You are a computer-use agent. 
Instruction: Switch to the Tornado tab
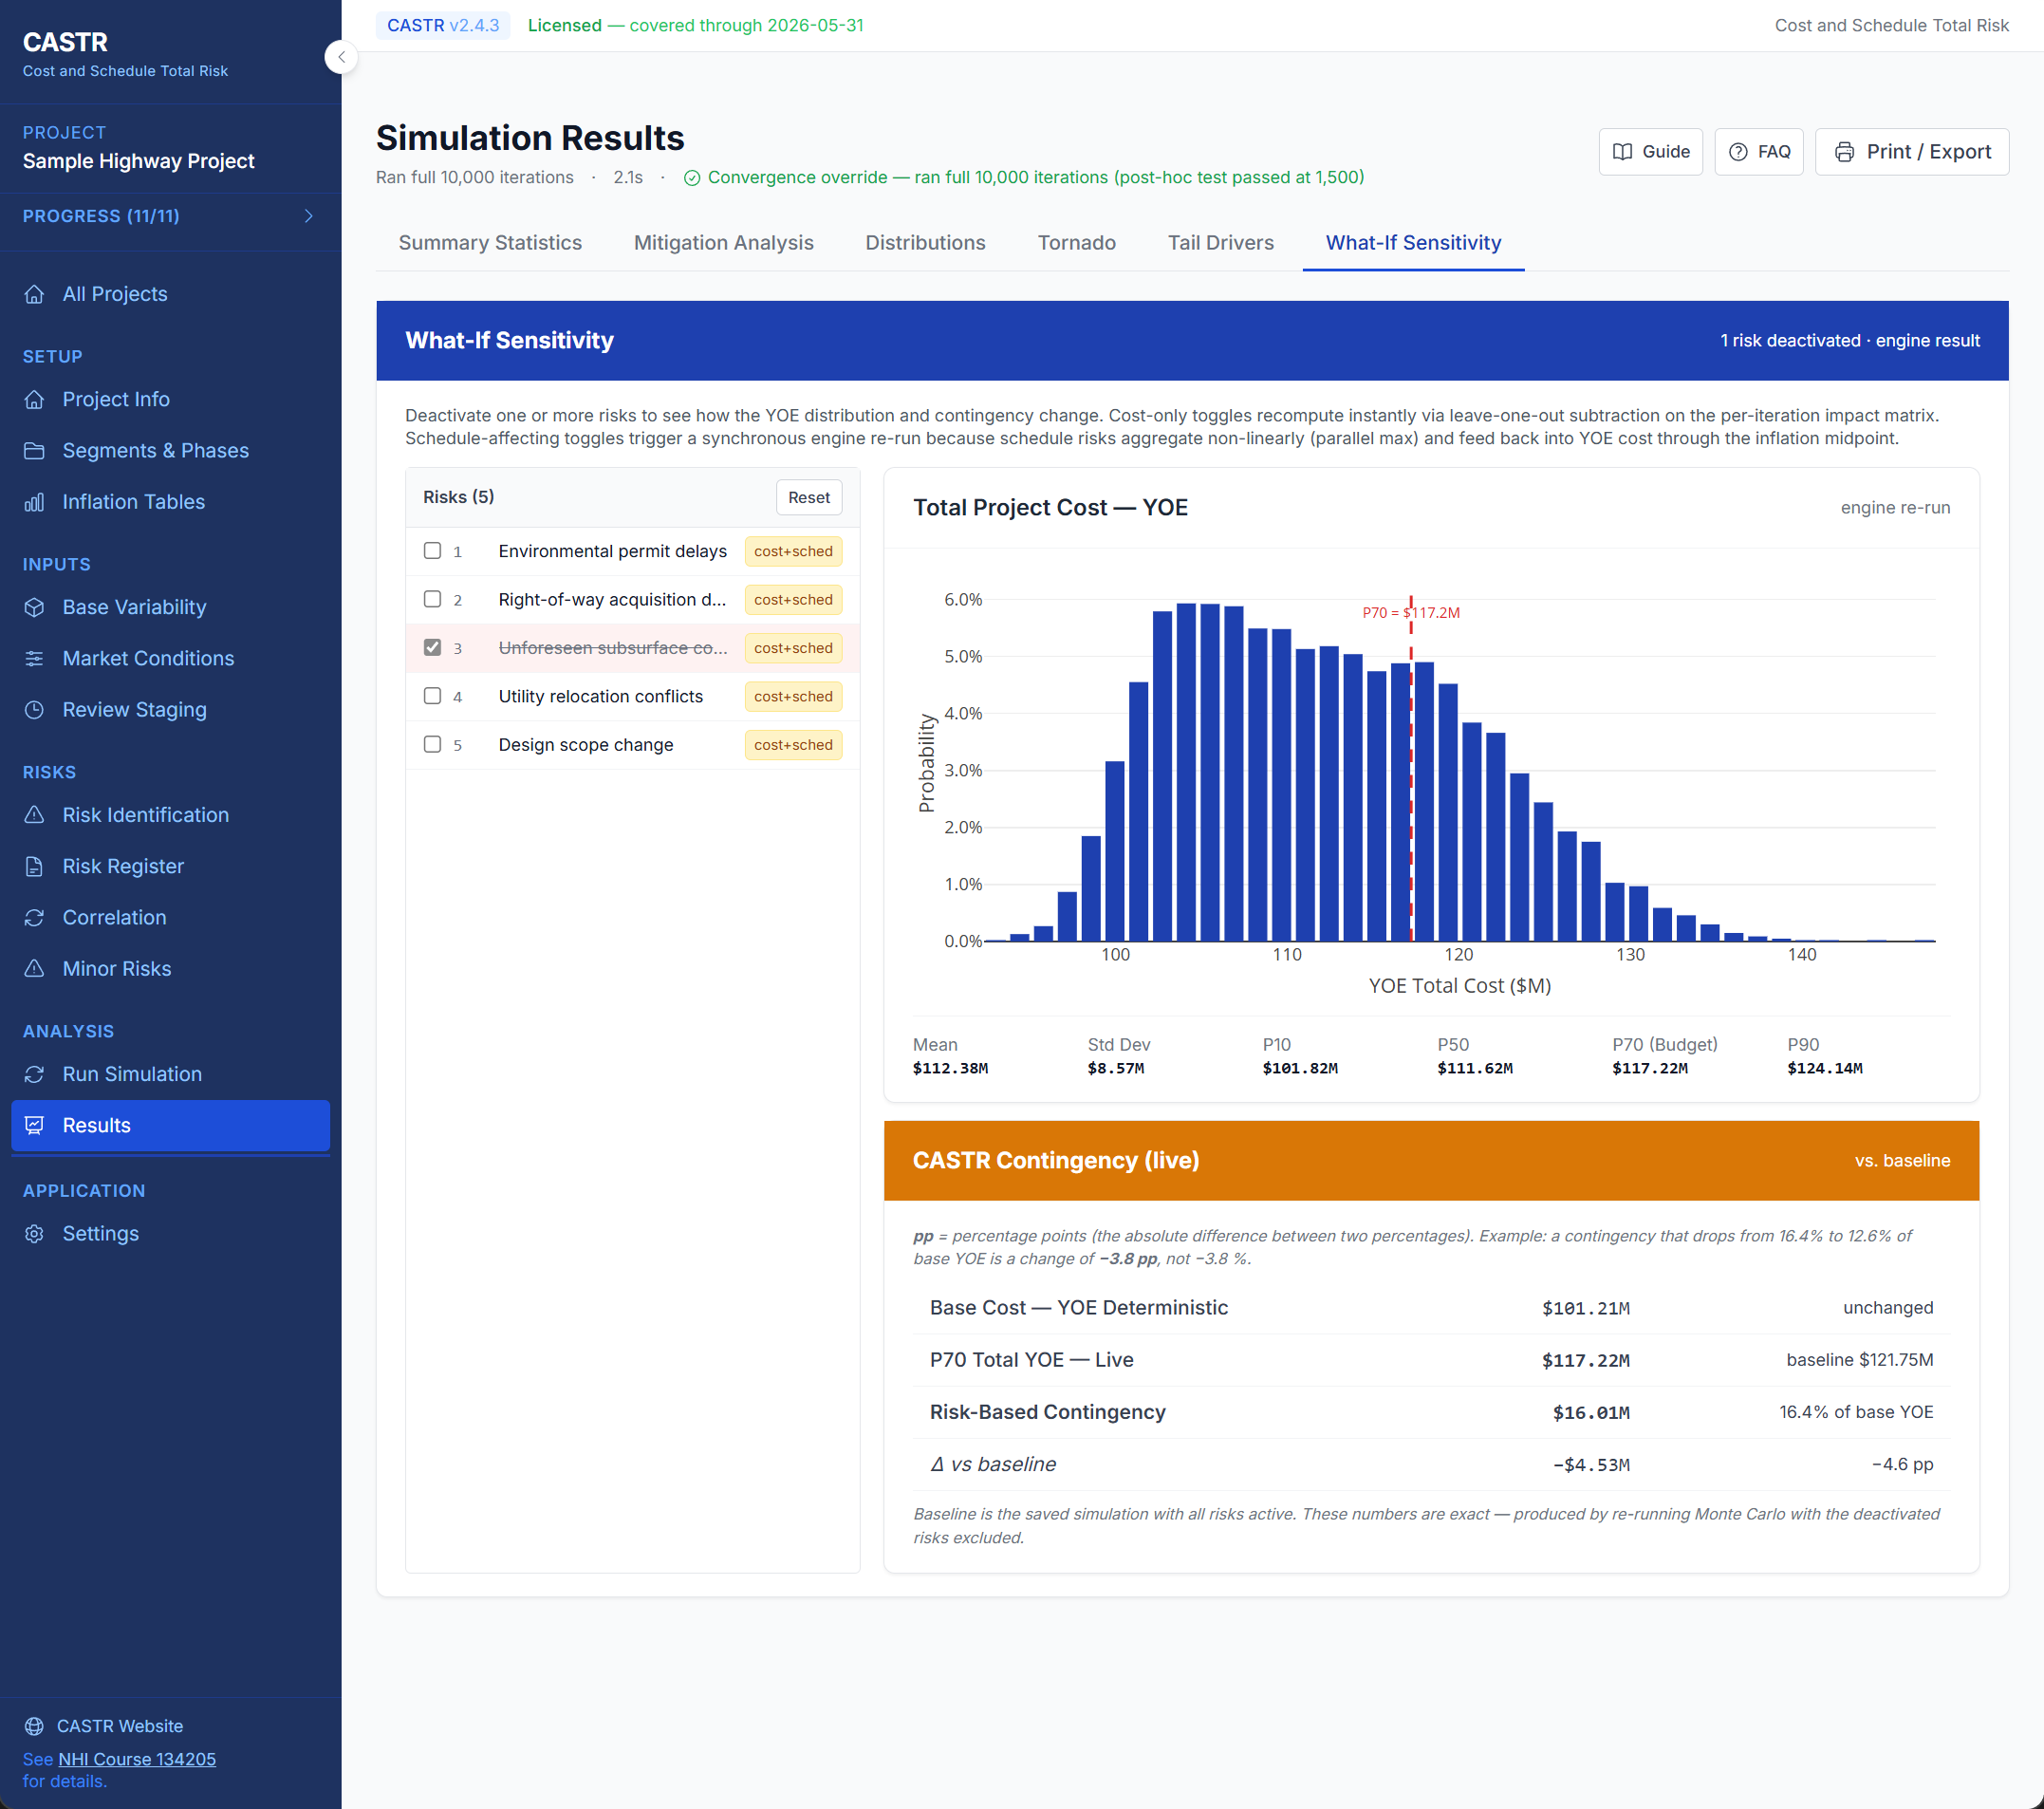pos(1076,243)
